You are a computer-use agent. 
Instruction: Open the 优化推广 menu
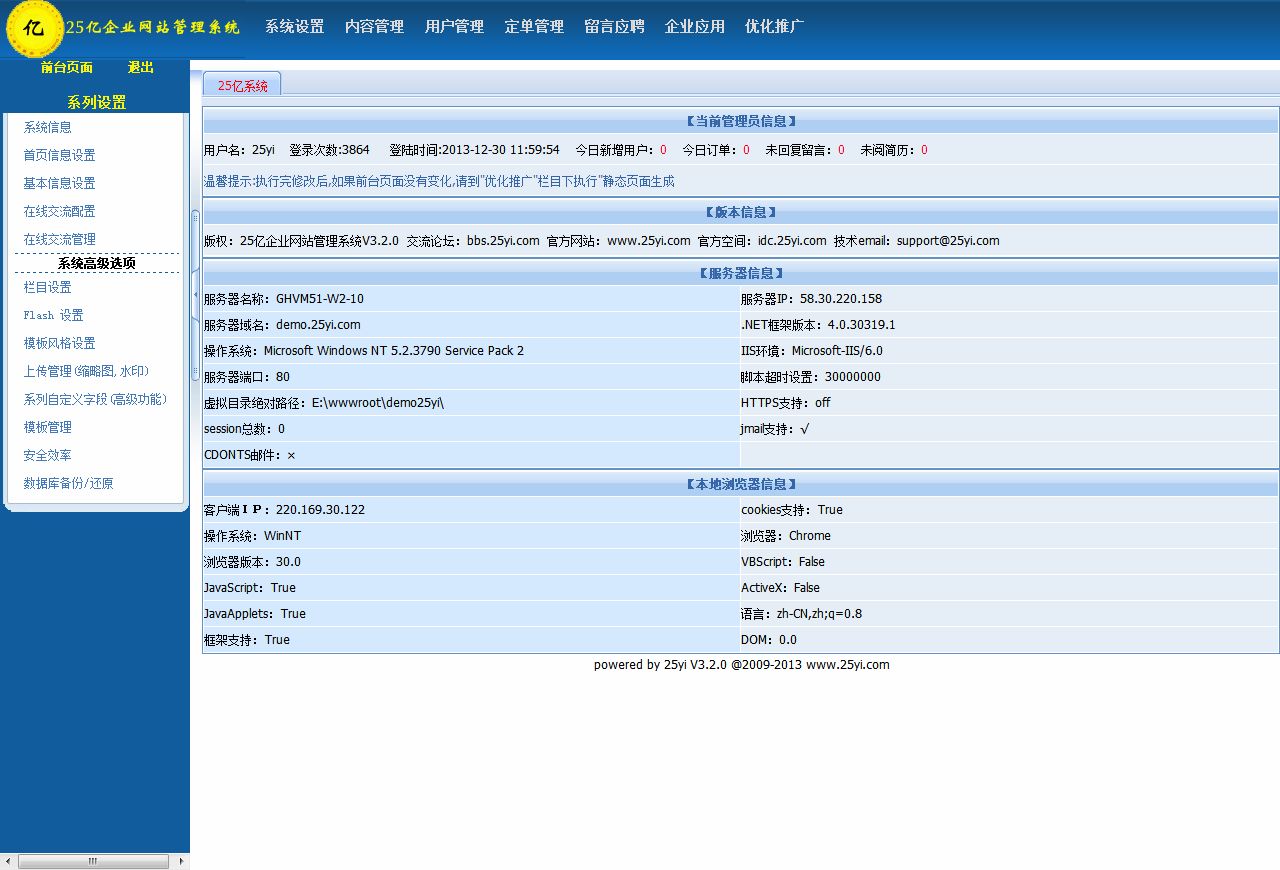tap(774, 27)
